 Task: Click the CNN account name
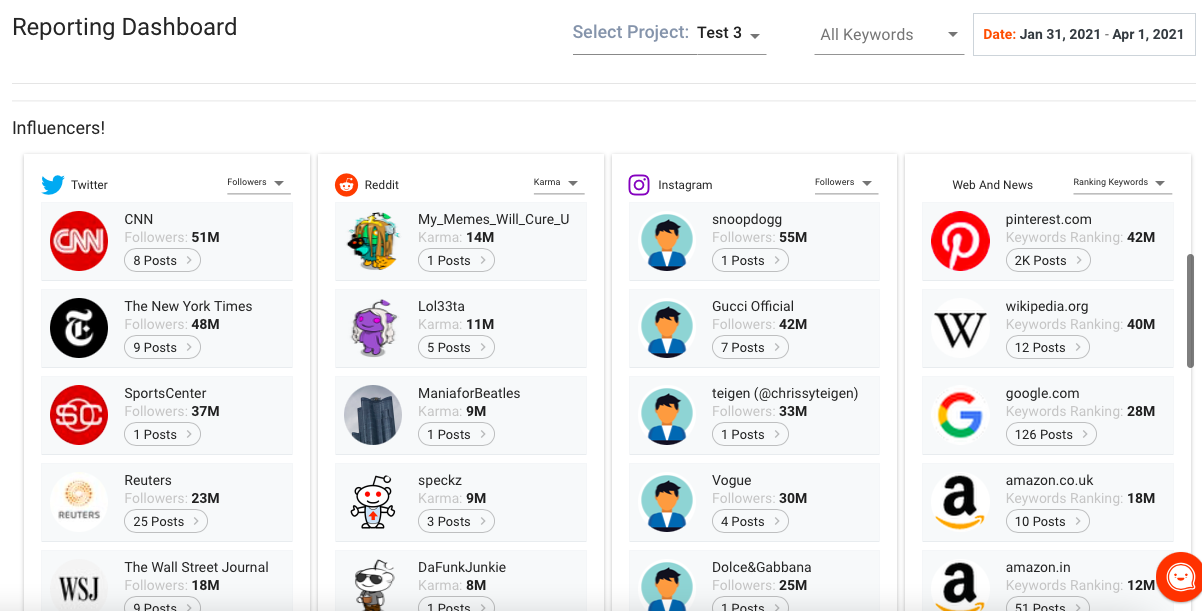139,219
